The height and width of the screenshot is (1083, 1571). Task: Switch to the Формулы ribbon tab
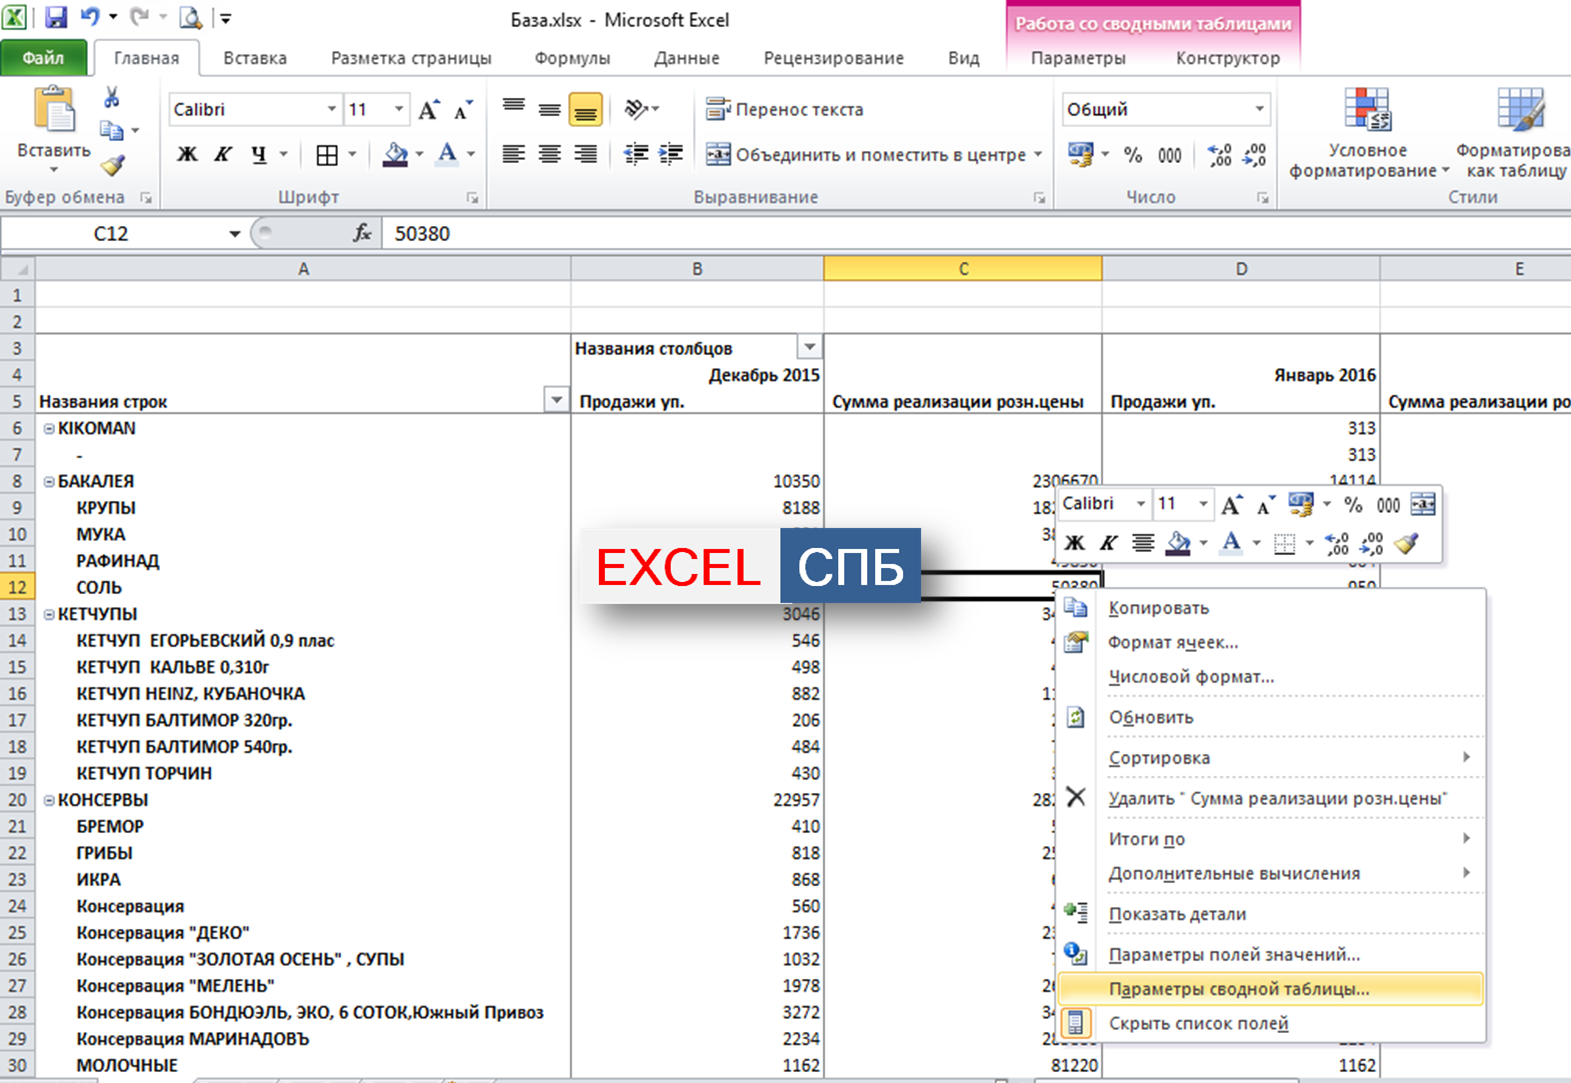tap(571, 58)
